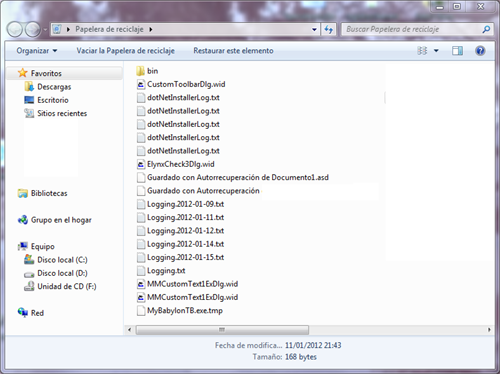
Task: Click the change view icon
Action: click(x=422, y=51)
